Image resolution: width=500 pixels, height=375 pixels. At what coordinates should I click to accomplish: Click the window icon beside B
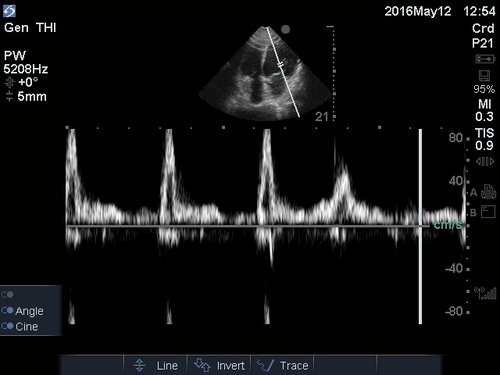coord(488,212)
